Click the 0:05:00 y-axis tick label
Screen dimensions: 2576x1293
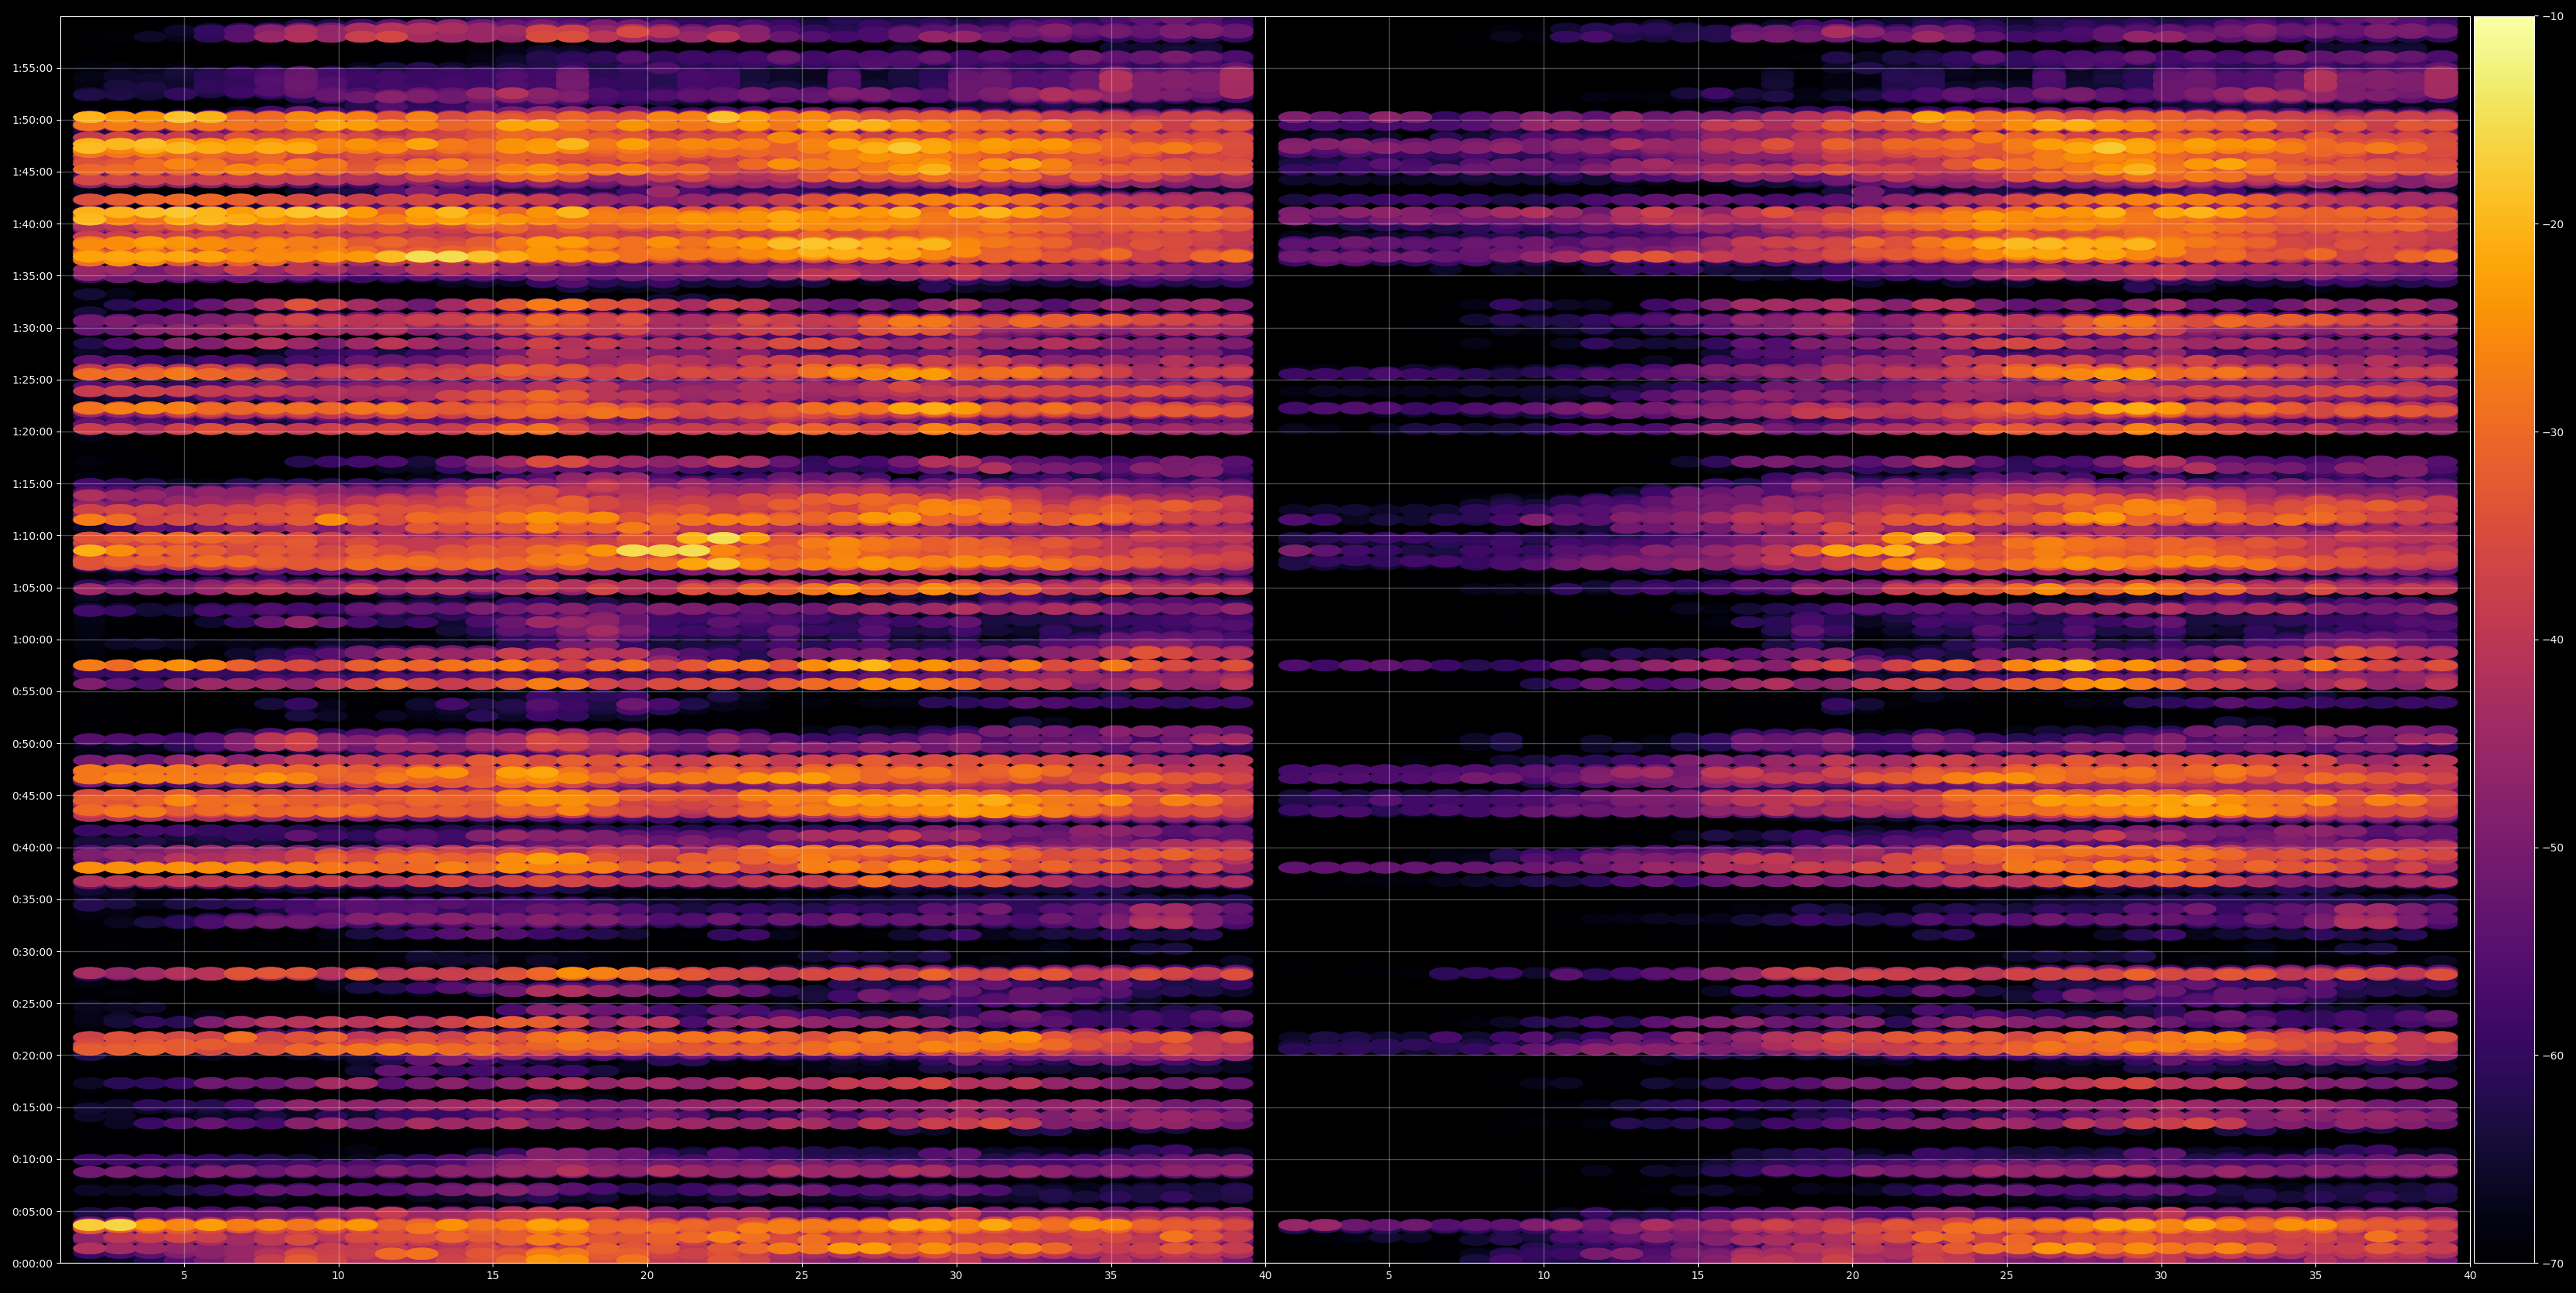[32, 1212]
